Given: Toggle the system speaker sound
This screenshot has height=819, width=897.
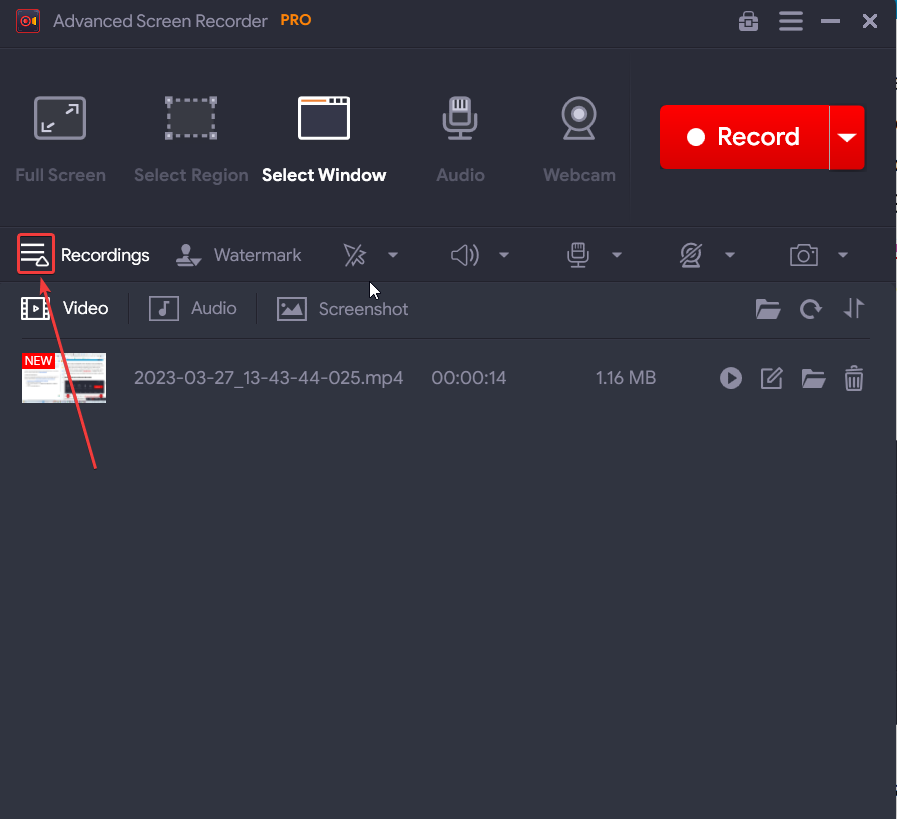Looking at the screenshot, I should [x=465, y=255].
